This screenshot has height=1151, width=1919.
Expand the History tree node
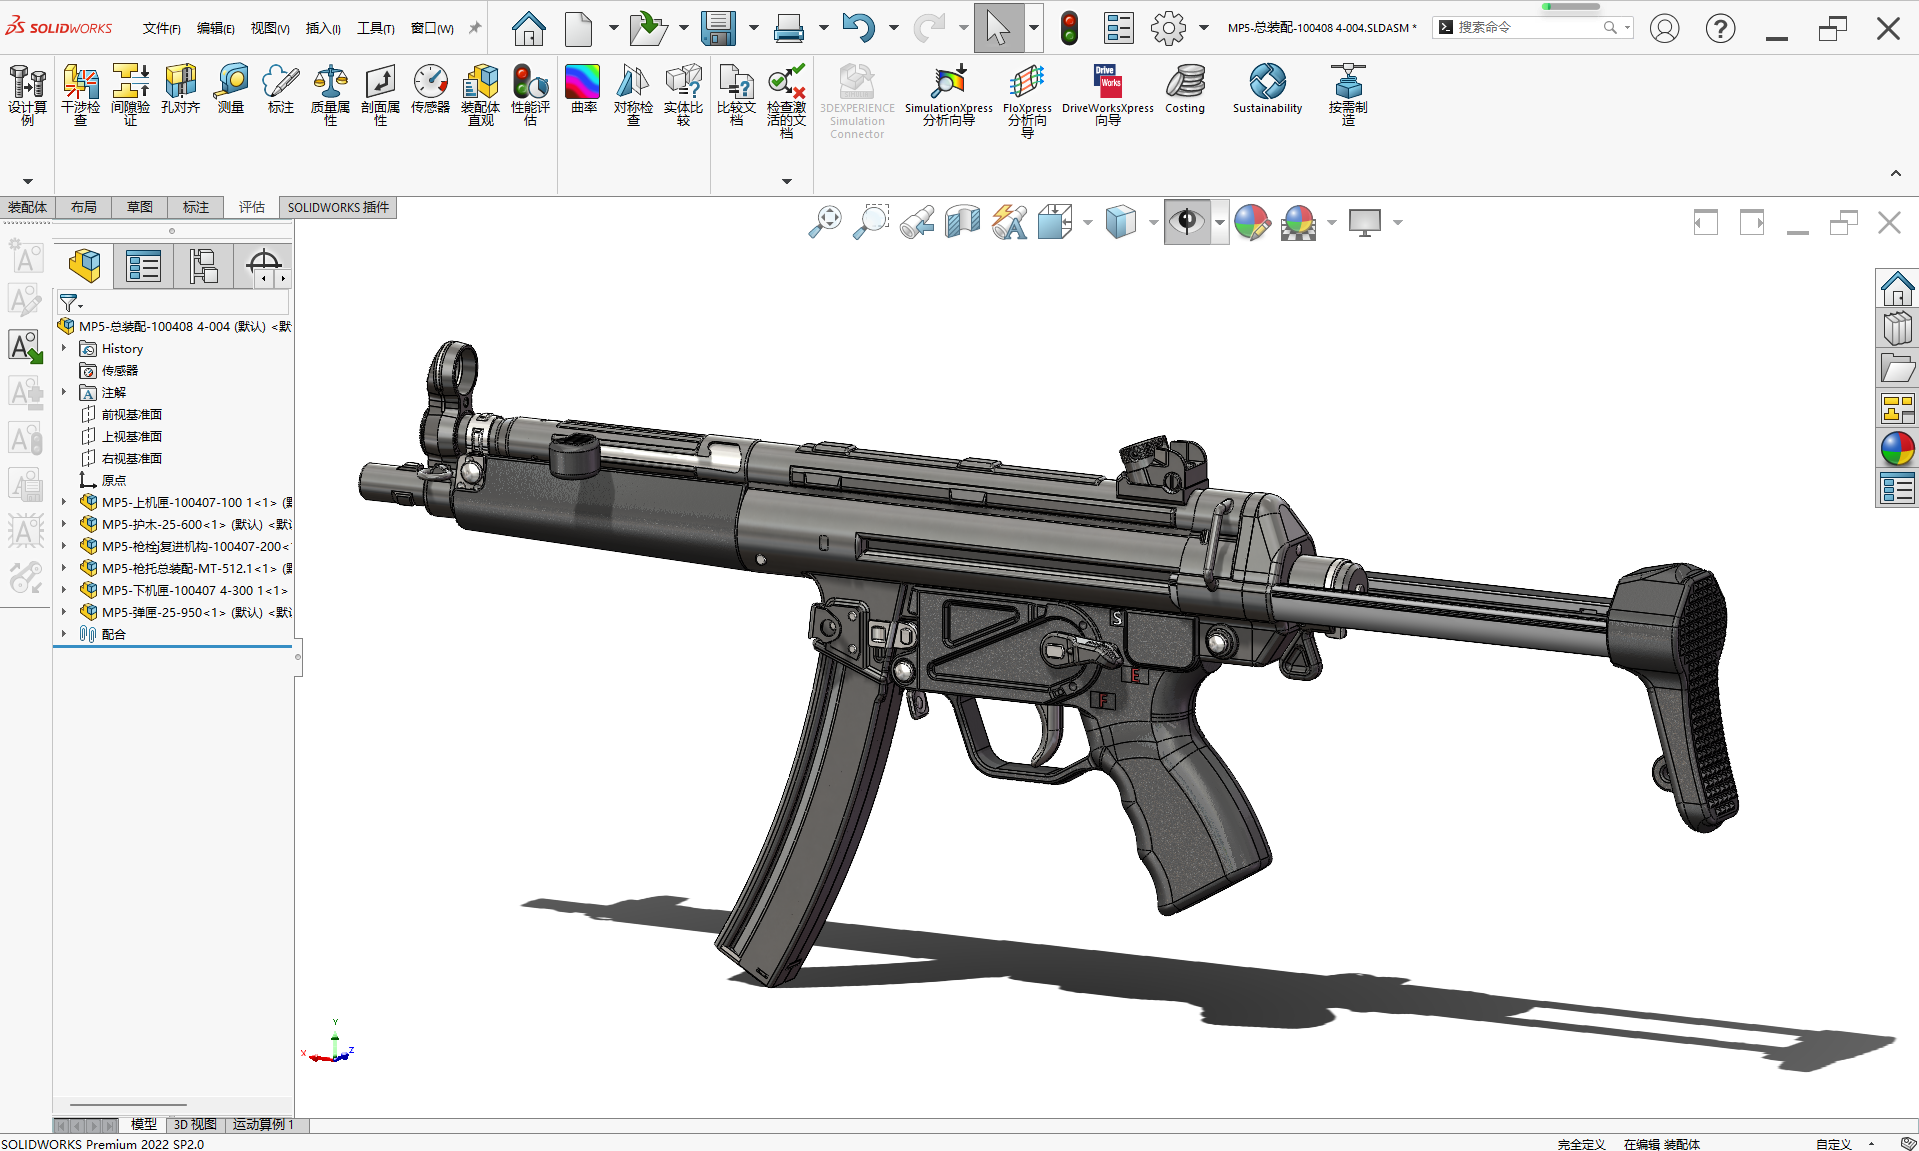[x=64, y=348]
